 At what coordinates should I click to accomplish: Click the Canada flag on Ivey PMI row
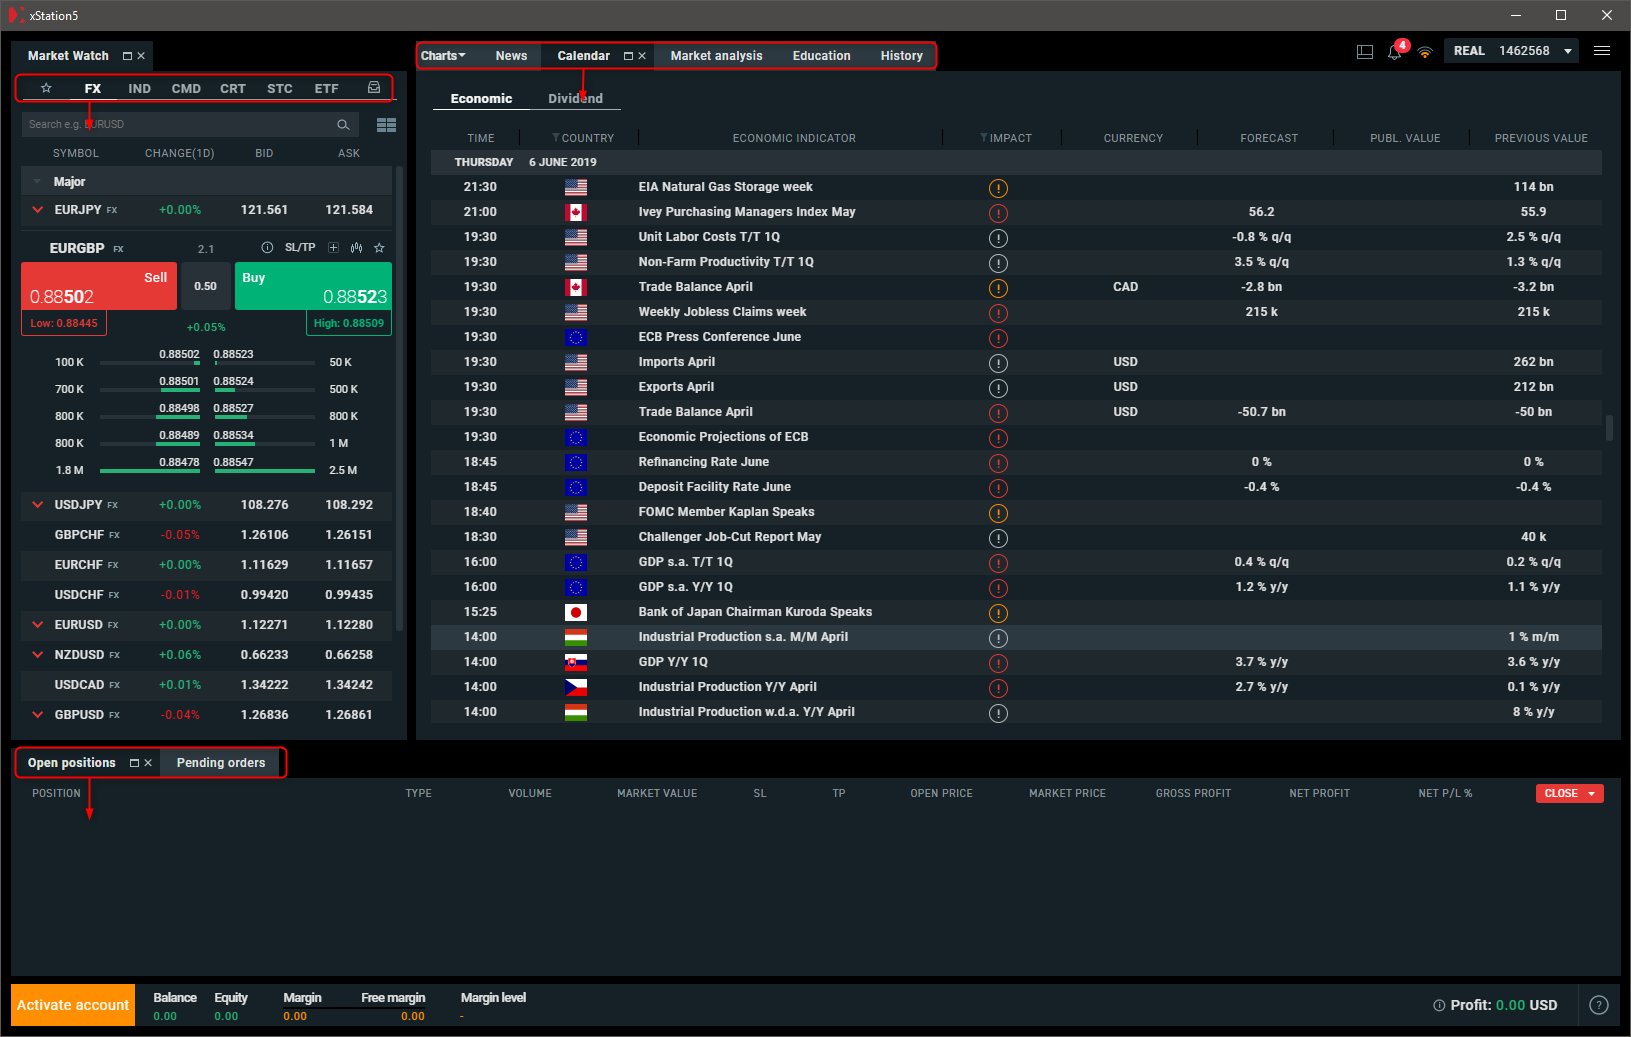576,212
